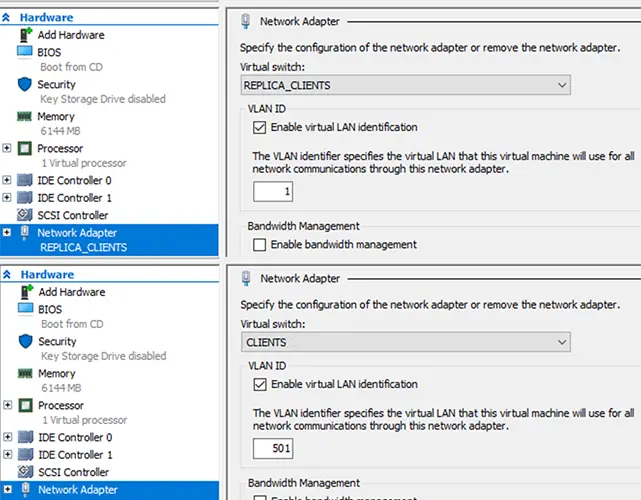Screen dimensions: 641x500
Task: Click the IDE Controller 1 icon in the lower list
Action: pyautogui.click(x=25, y=454)
